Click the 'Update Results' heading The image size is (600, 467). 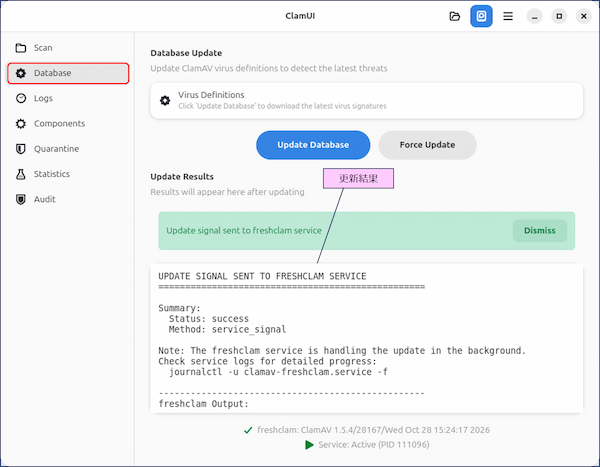(182, 177)
